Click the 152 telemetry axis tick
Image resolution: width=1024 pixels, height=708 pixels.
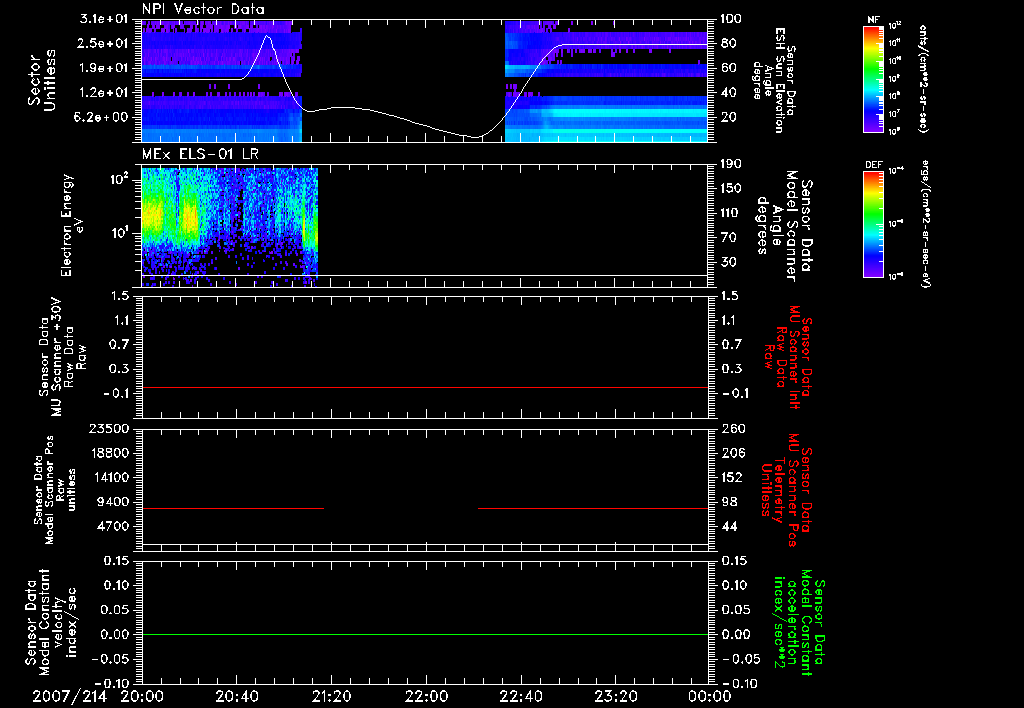pyautogui.click(x=731, y=477)
